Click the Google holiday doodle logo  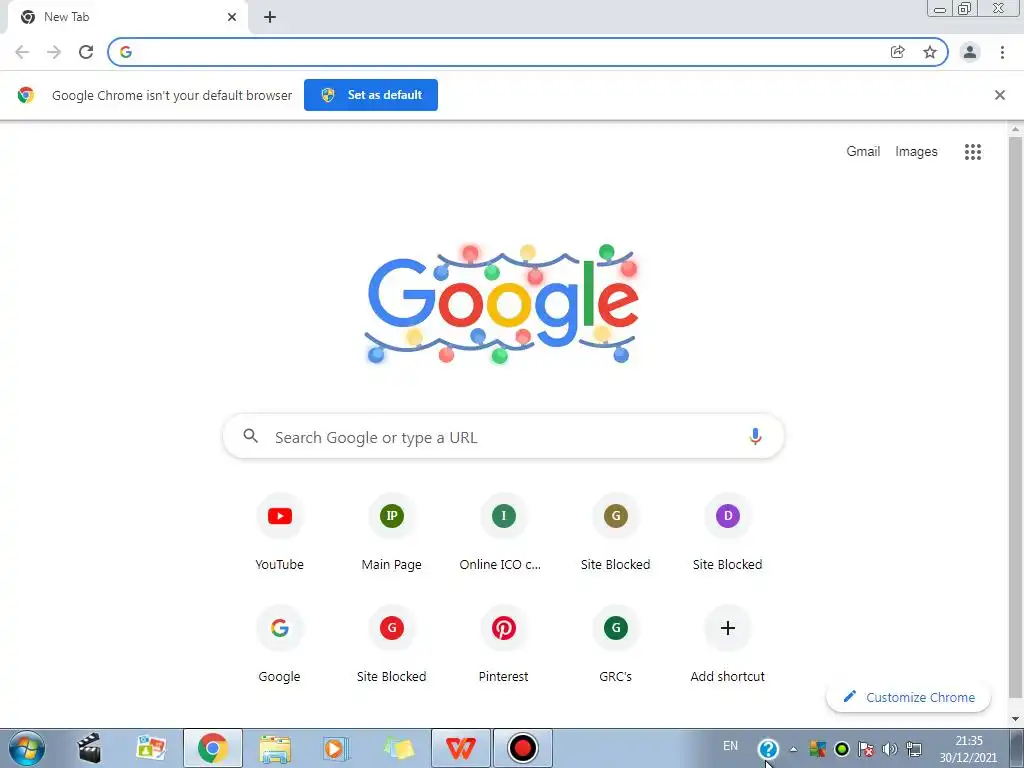tap(502, 304)
